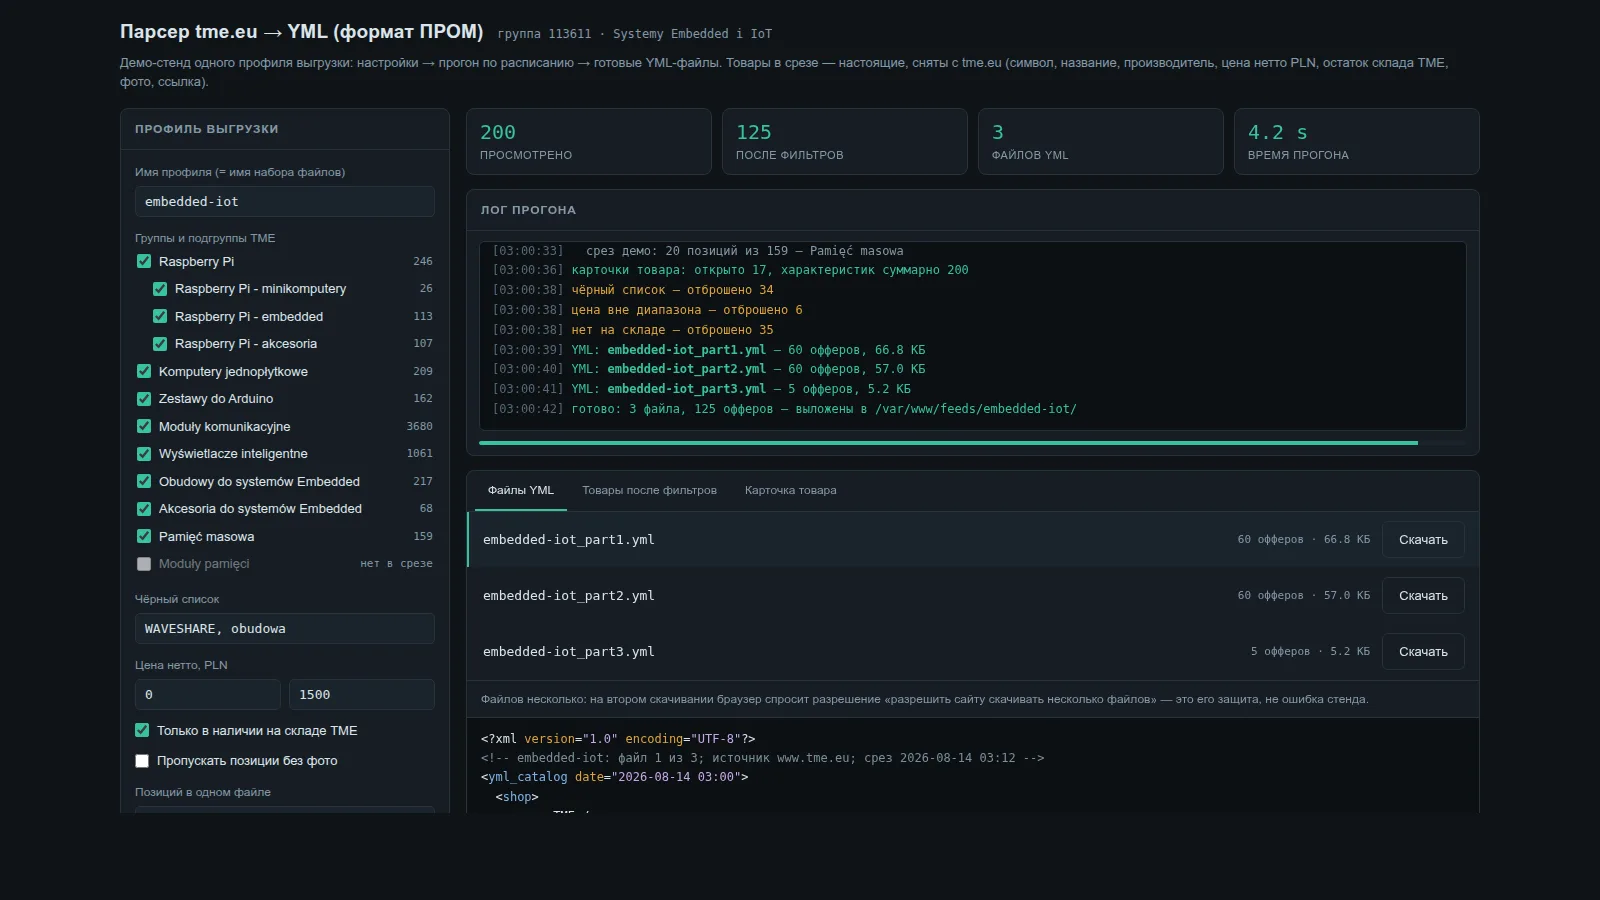Open 'Карточка товара' tab
1600x900 pixels.
tap(791, 490)
